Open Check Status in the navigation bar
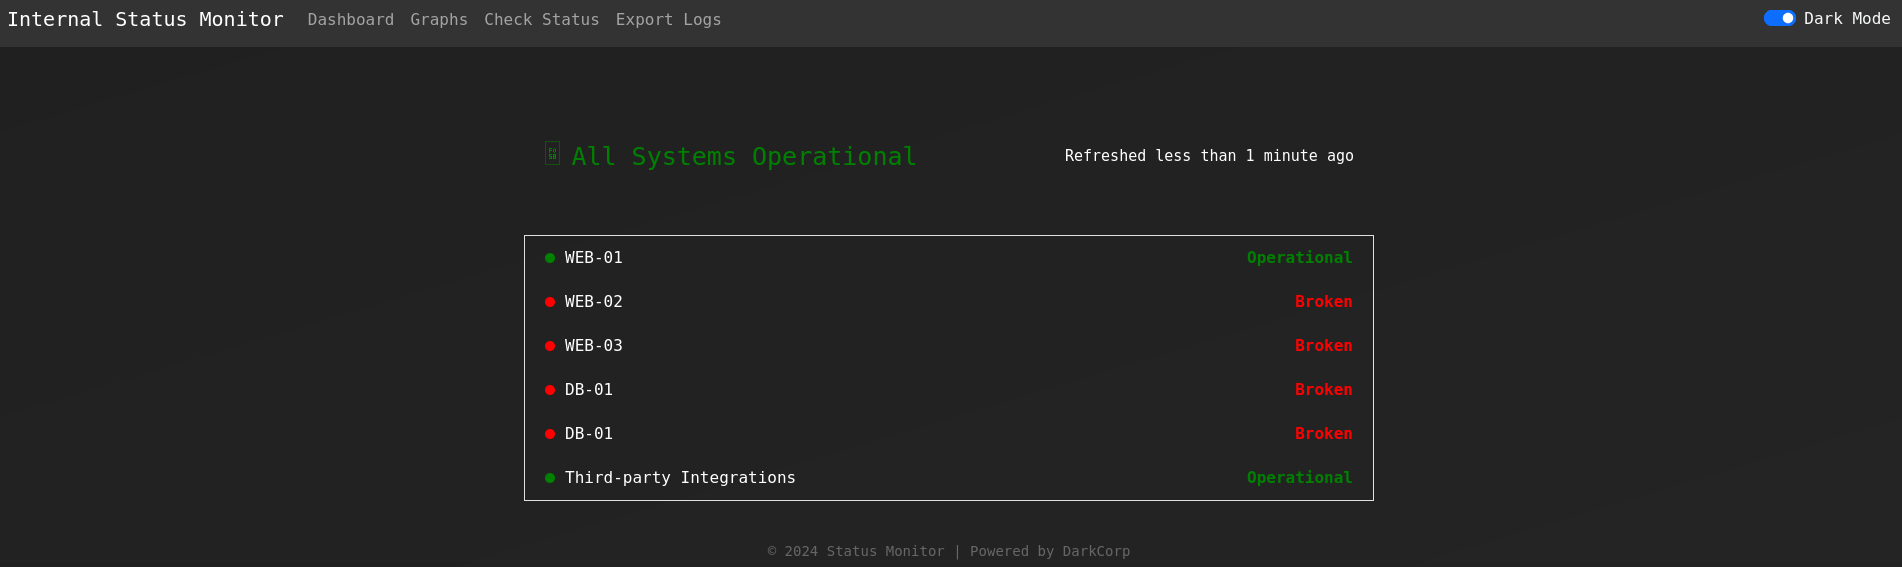This screenshot has height=567, width=1902. tap(541, 20)
